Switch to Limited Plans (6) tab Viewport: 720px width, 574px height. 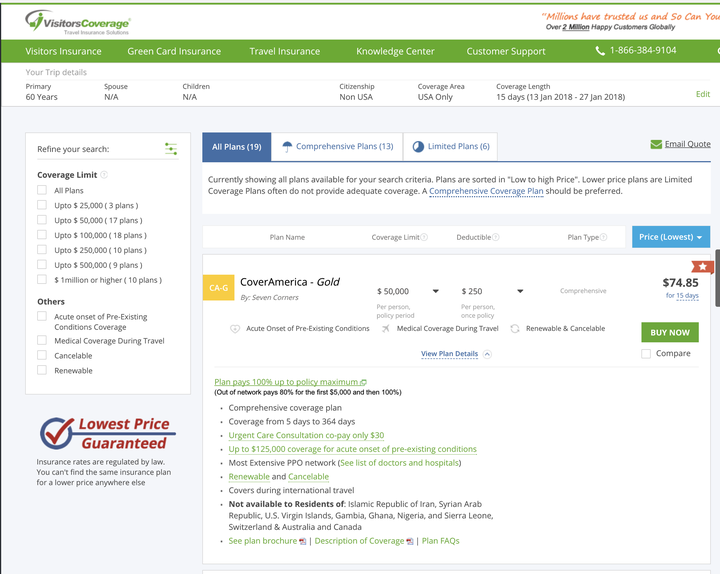coord(450,147)
